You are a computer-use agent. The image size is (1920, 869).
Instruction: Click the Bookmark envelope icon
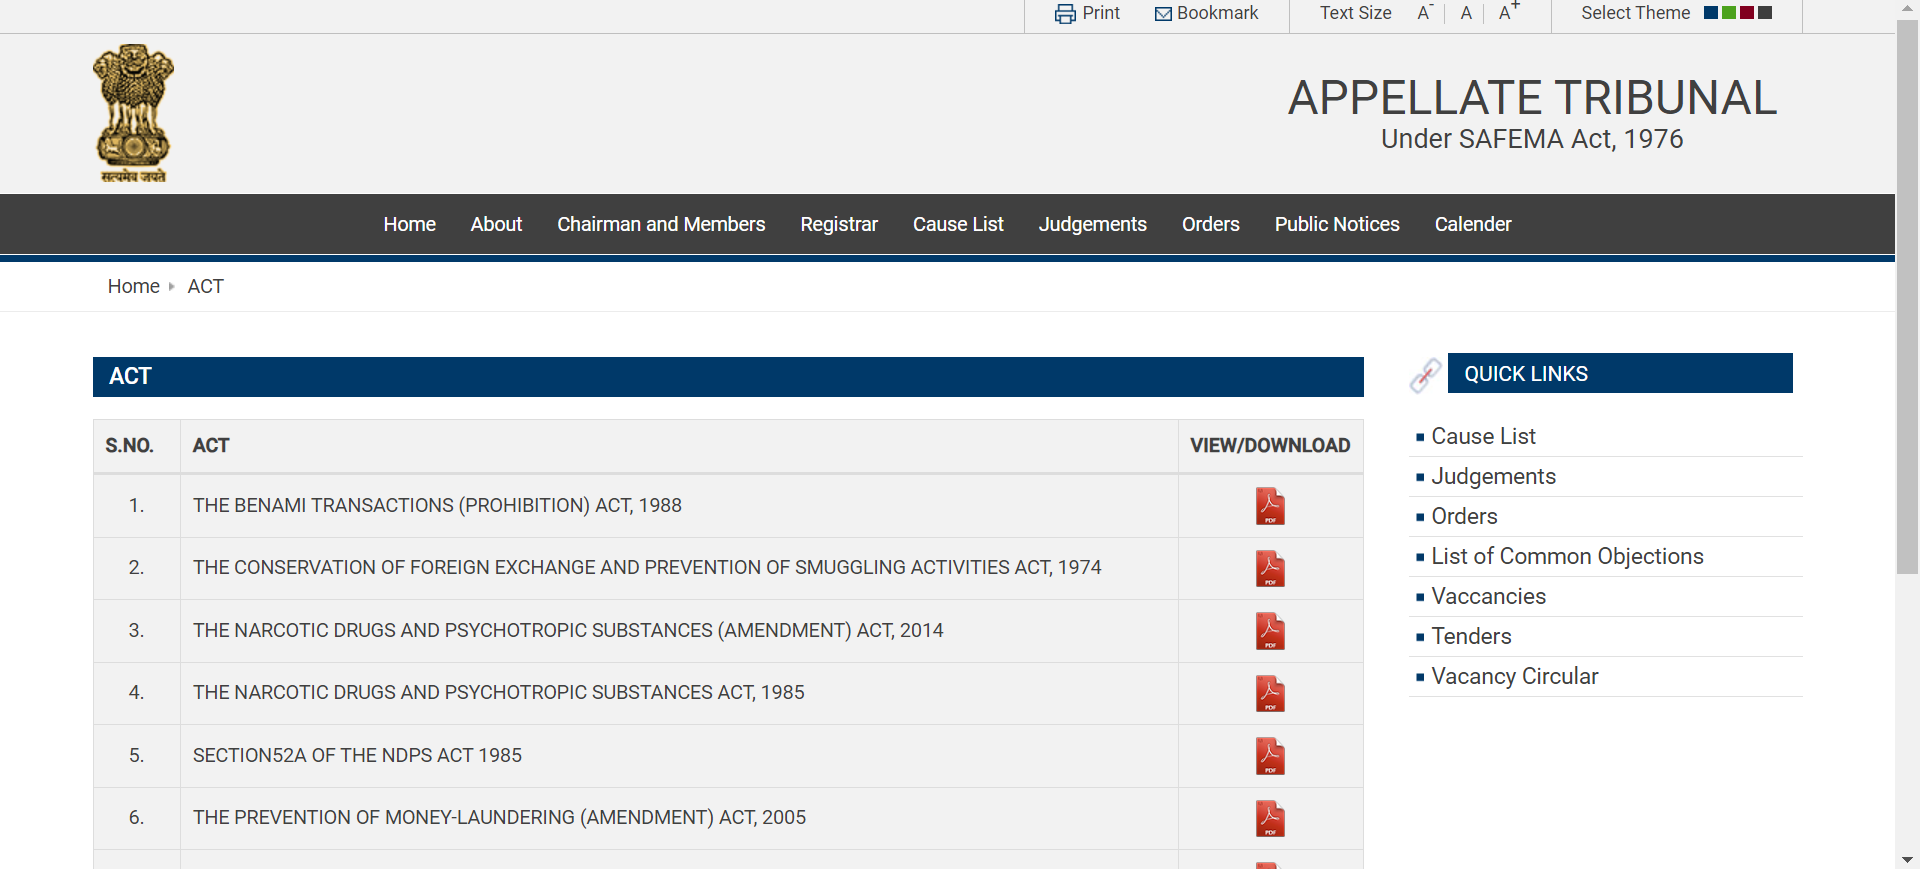click(1163, 14)
